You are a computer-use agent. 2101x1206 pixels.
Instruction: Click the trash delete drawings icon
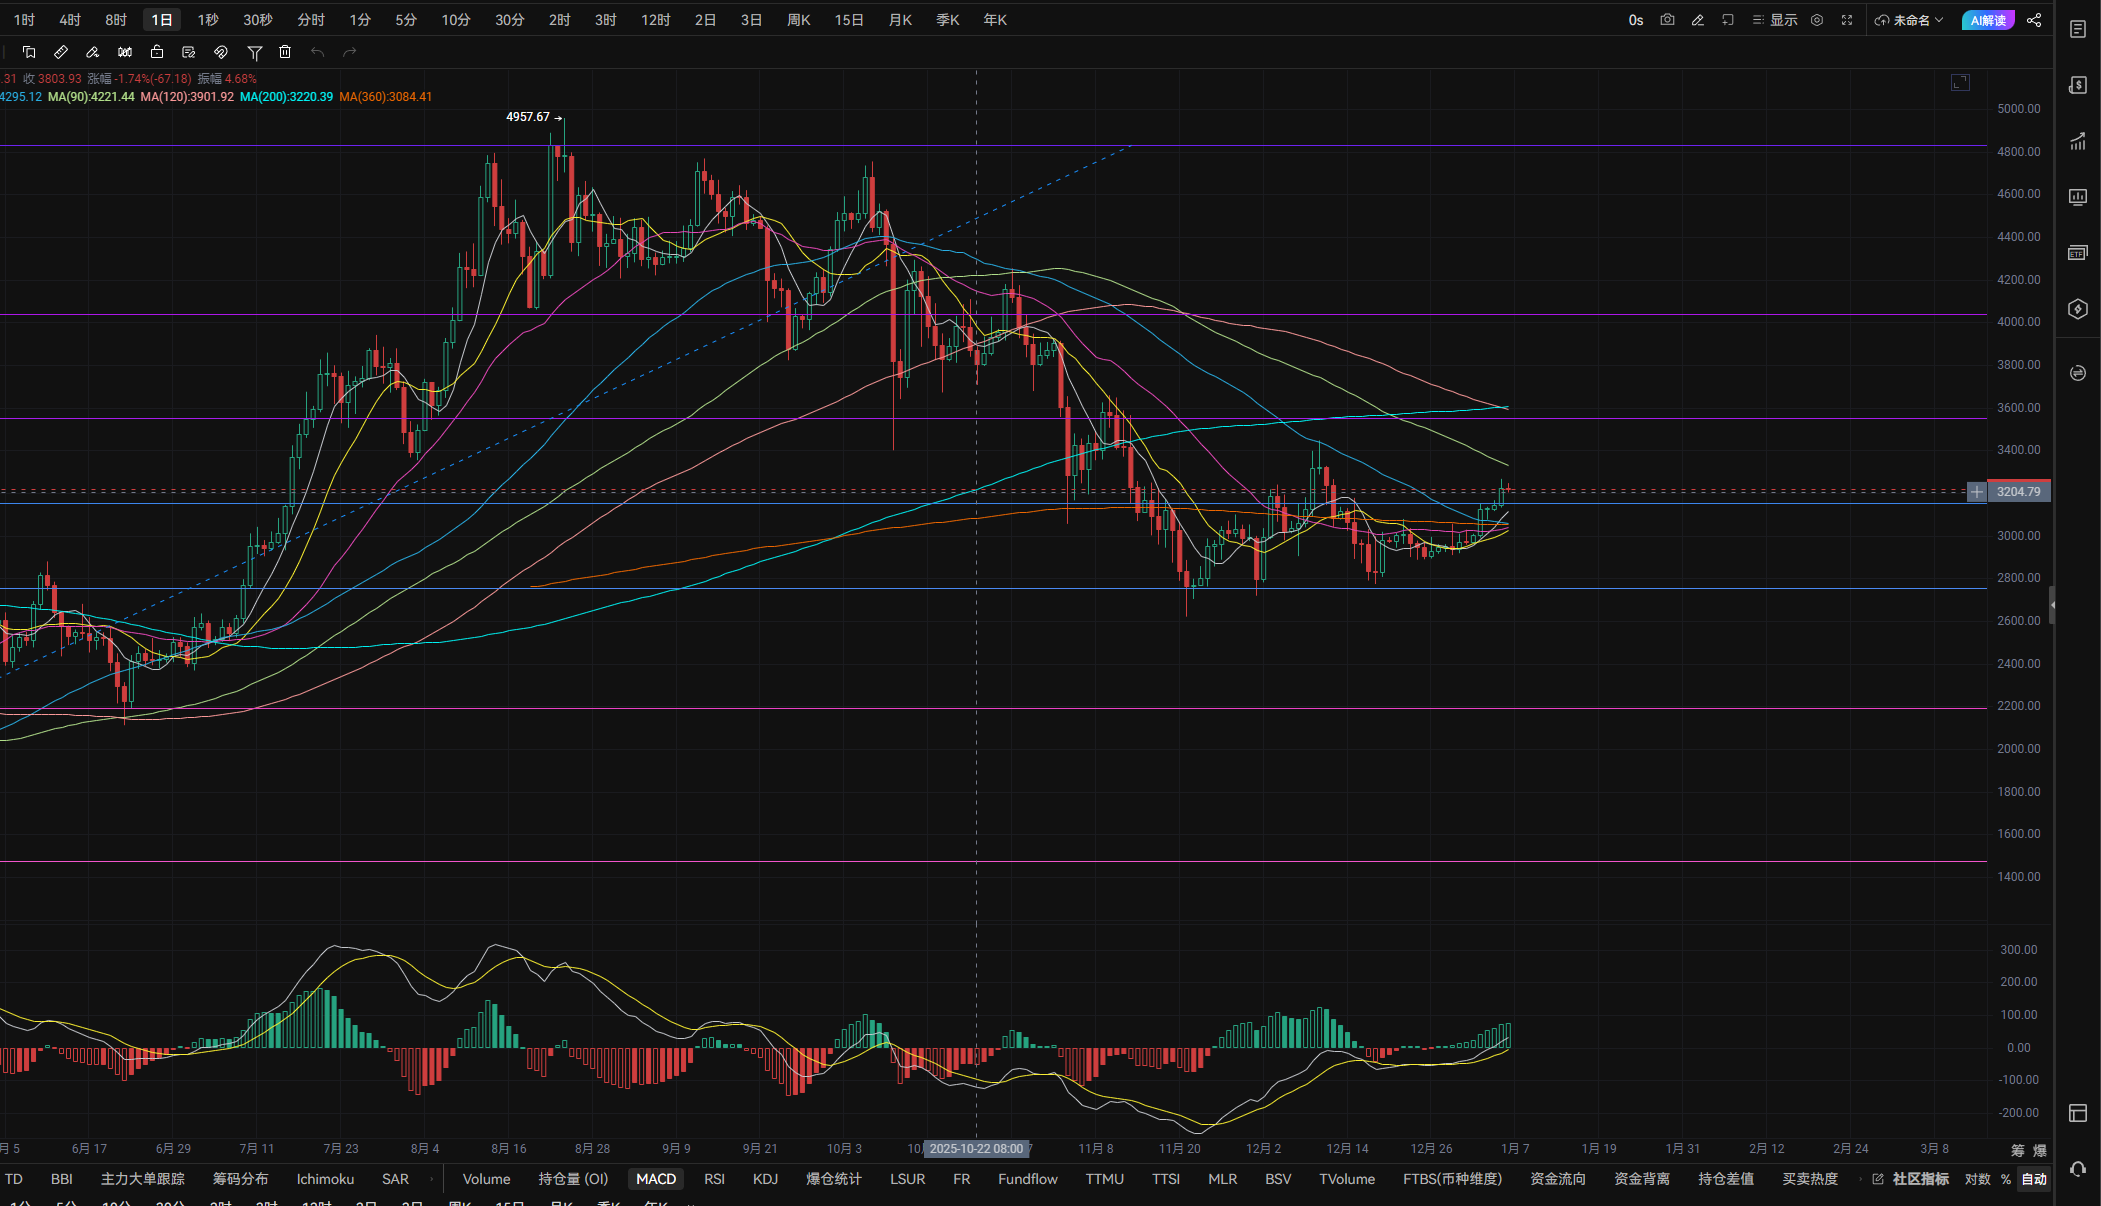(x=285, y=52)
